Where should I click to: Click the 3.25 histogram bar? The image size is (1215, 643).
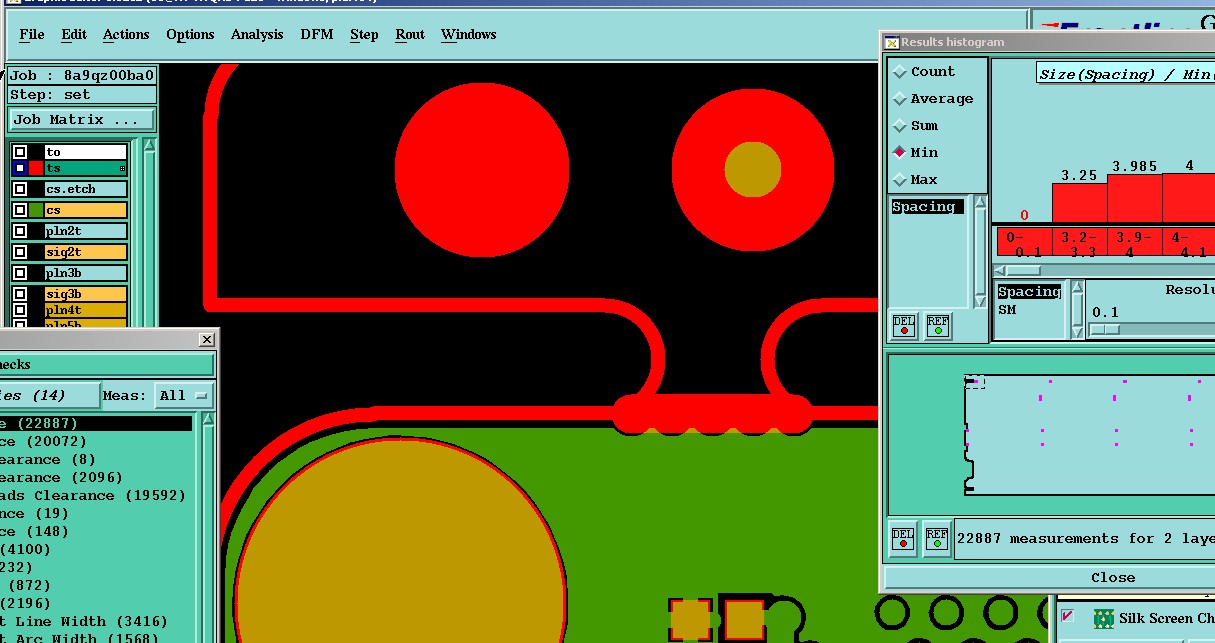pos(1079,202)
